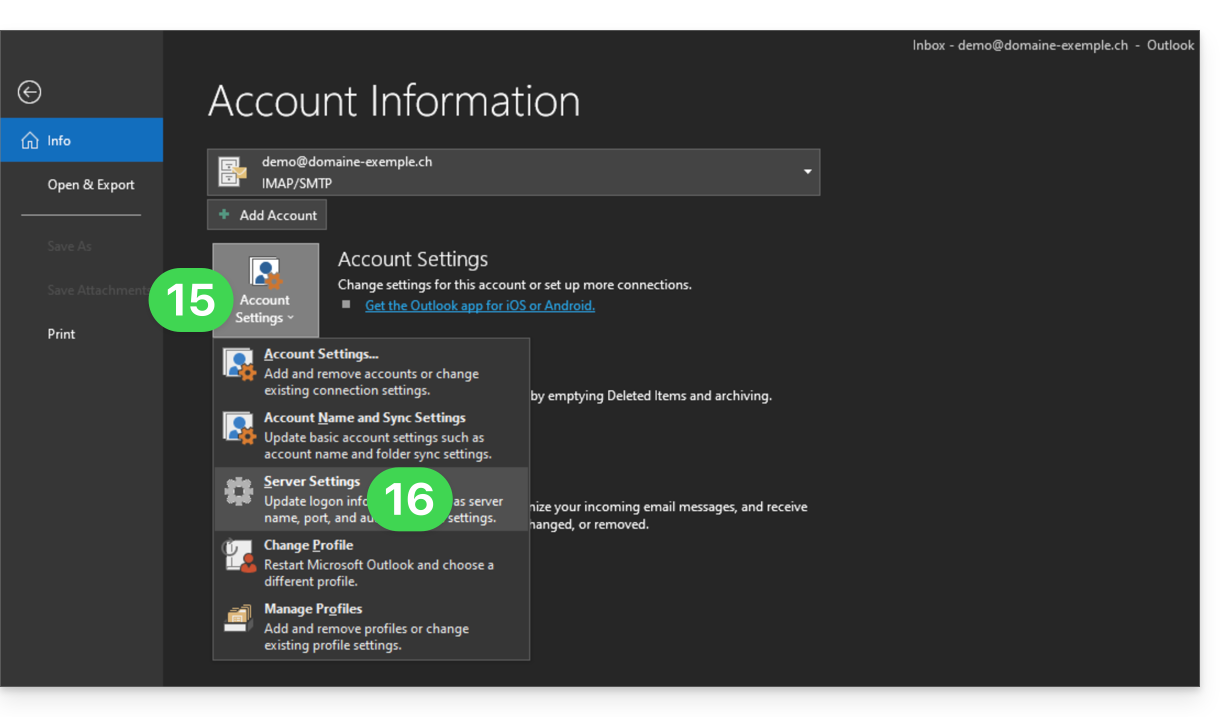Click the IMAP/SMTP account mail icon
The width and height of the screenshot is (1230, 717).
point(233,172)
